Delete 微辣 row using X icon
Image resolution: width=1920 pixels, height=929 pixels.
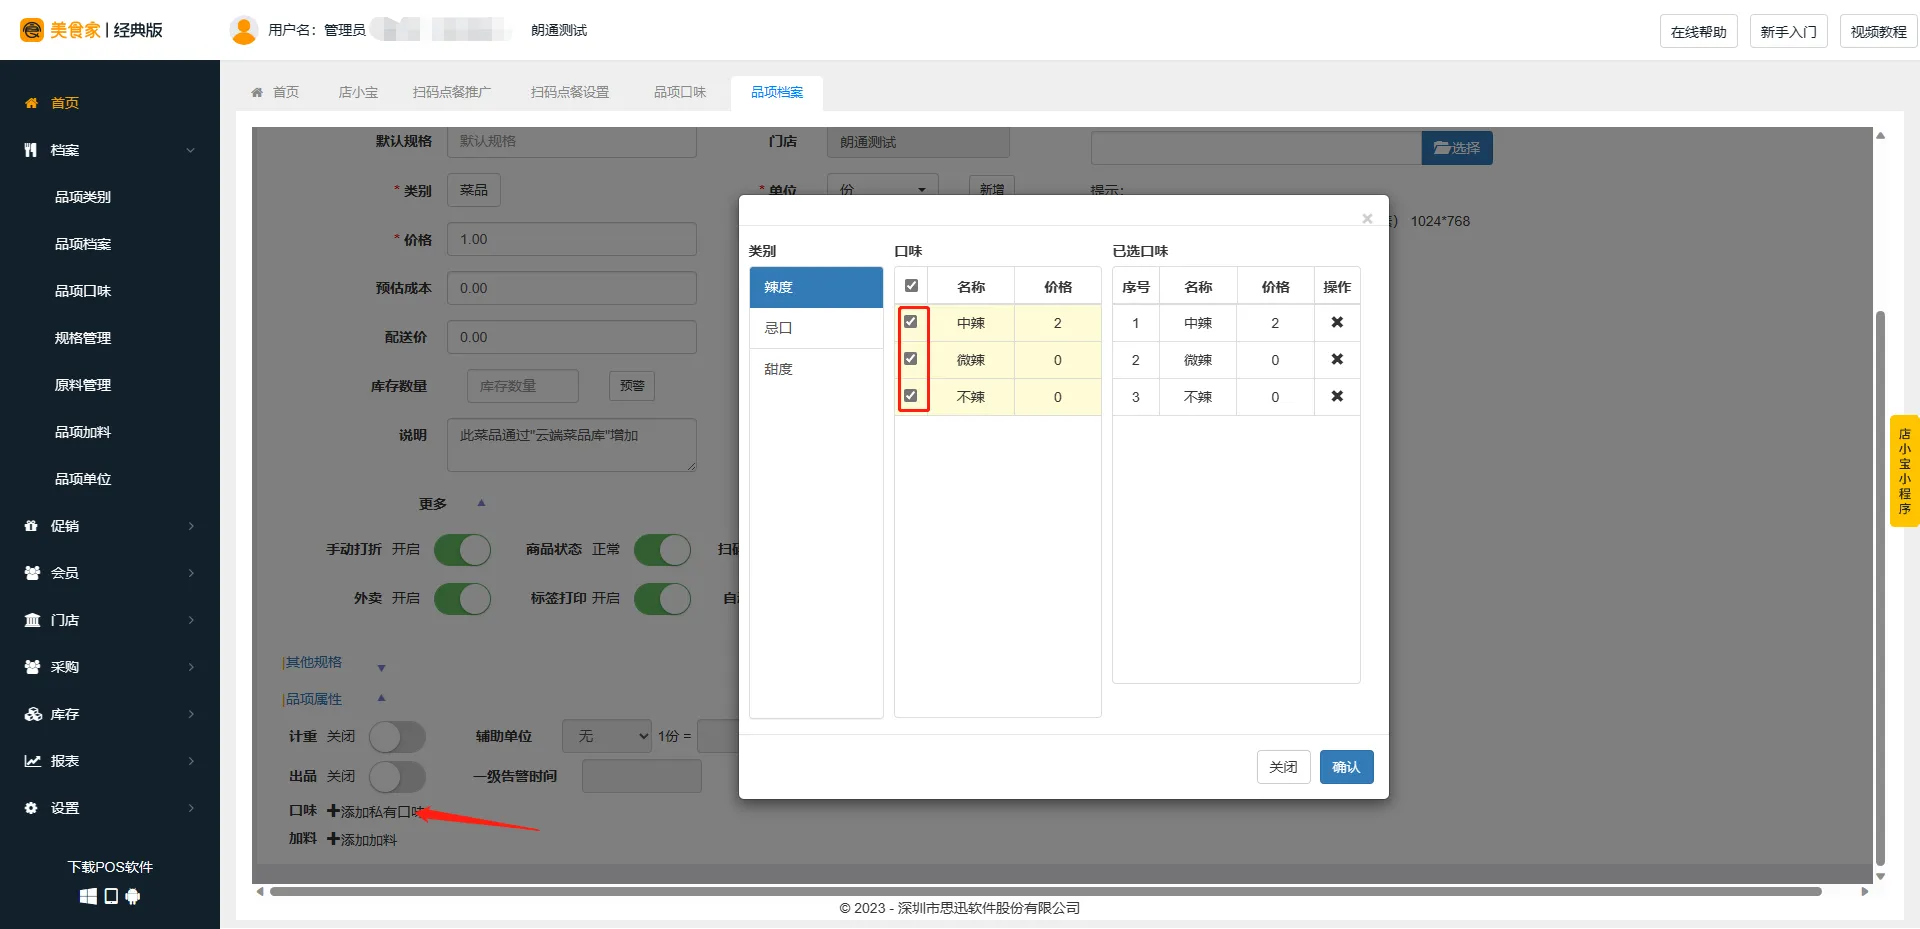point(1337,360)
